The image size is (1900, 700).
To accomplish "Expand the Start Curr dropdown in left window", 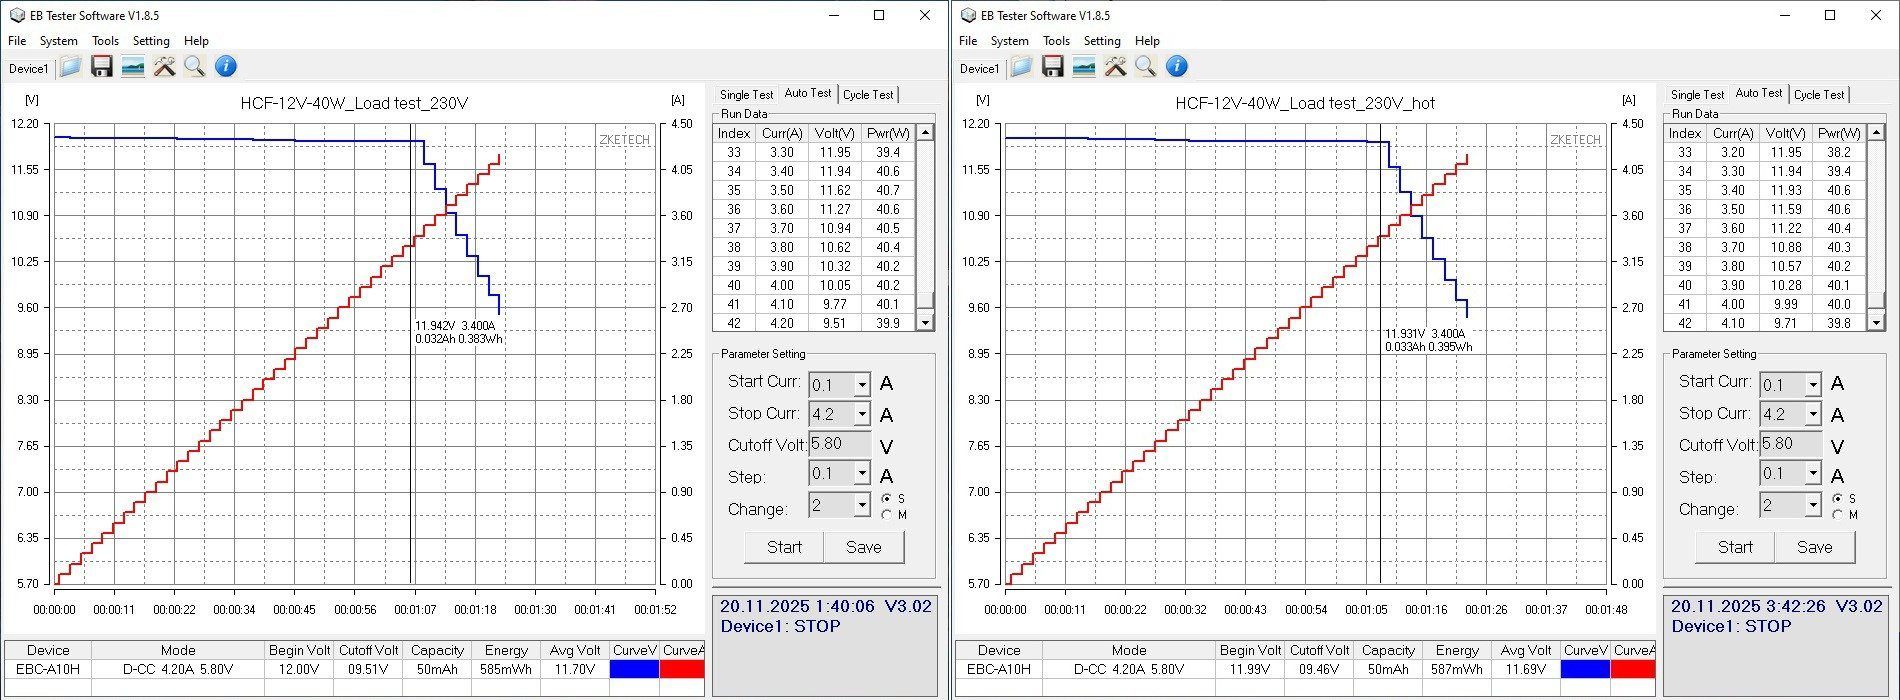I will click(861, 385).
